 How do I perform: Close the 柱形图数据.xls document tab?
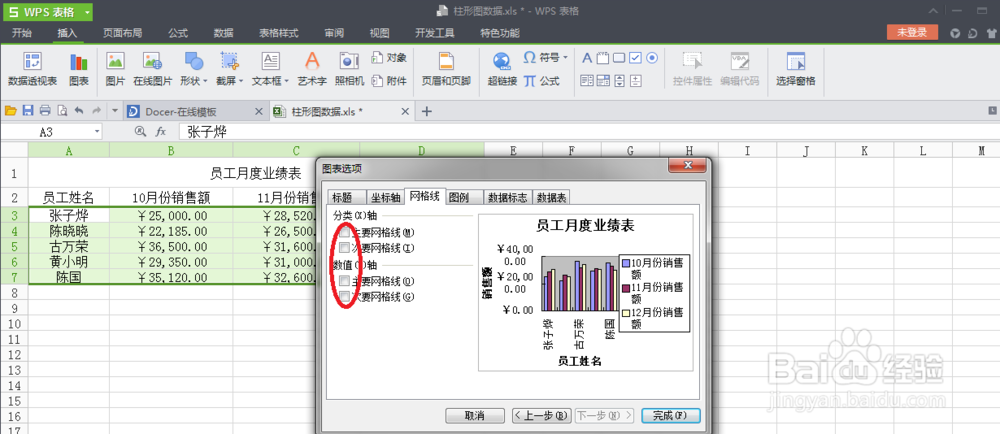click(x=404, y=112)
